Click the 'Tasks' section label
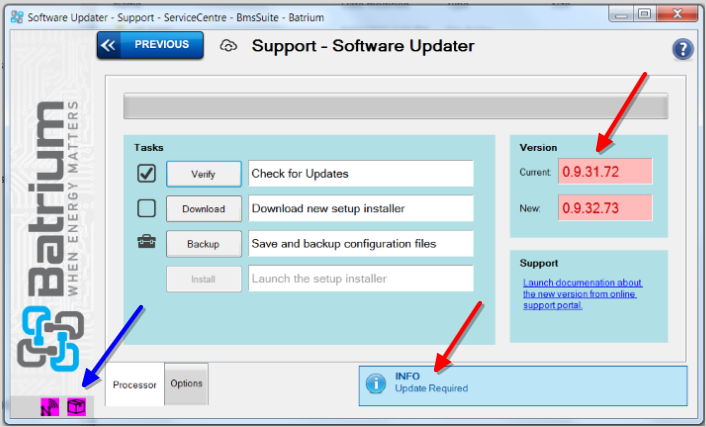Image resolution: width=706 pixels, height=427 pixels. pyautogui.click(x=149, y=147)
